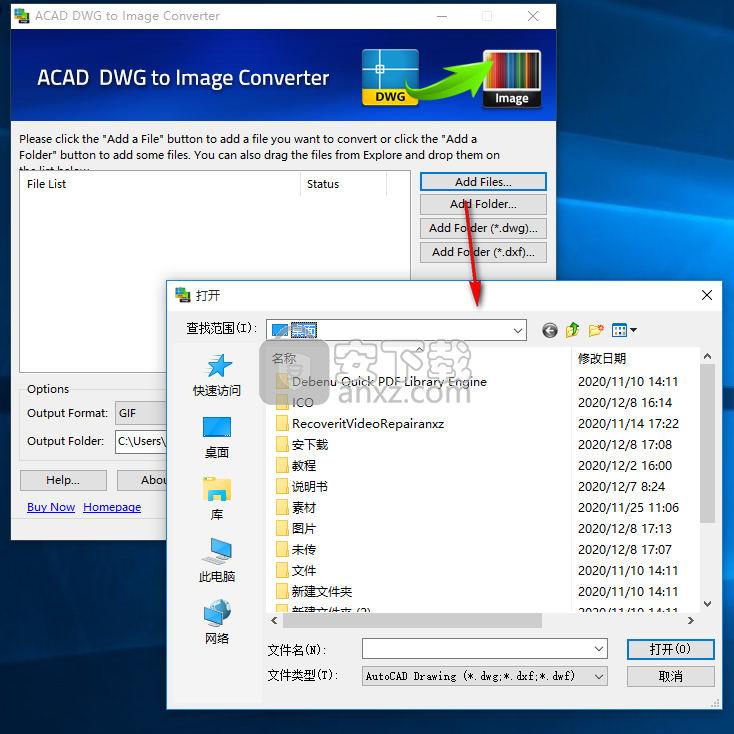Select the ICO folder row
The height and width of the screenshot is (734, 734).
click(x=302, y=402)
